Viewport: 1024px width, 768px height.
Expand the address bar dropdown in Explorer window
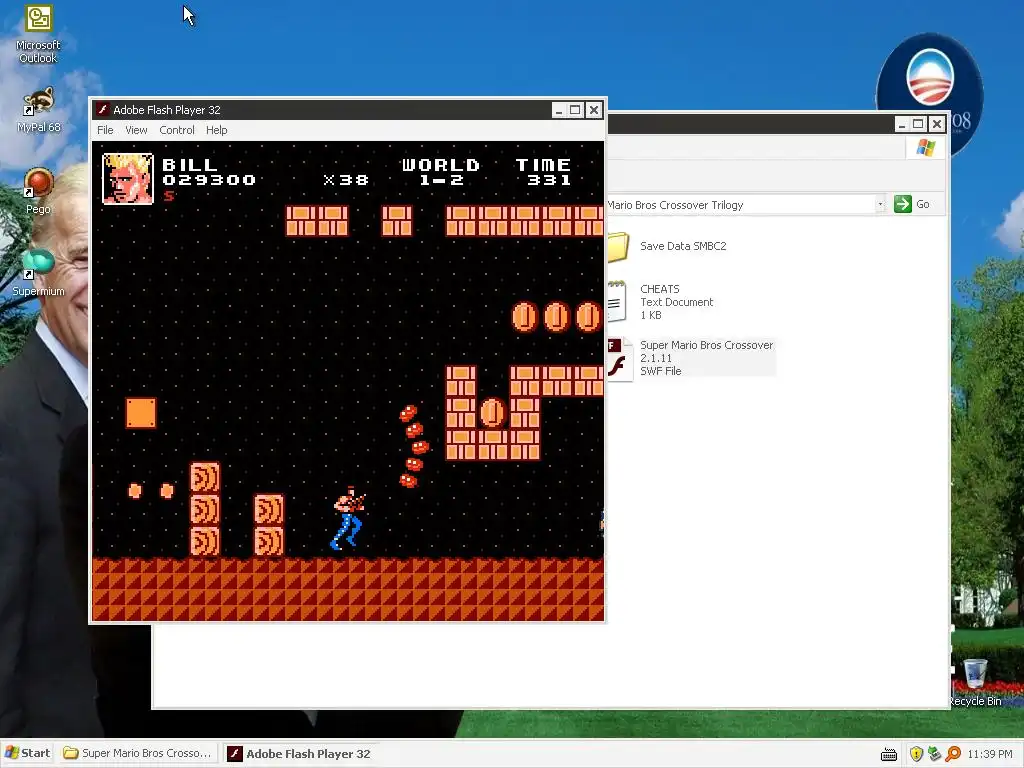tap(880, 204)
